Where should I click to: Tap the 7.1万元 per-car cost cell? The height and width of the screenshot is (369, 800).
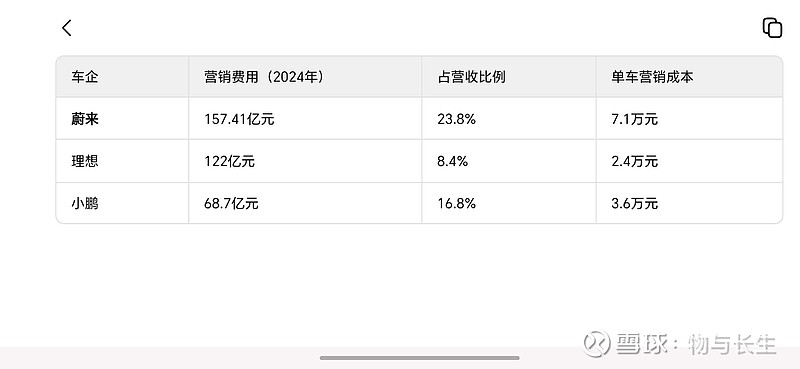coord(635,119)
